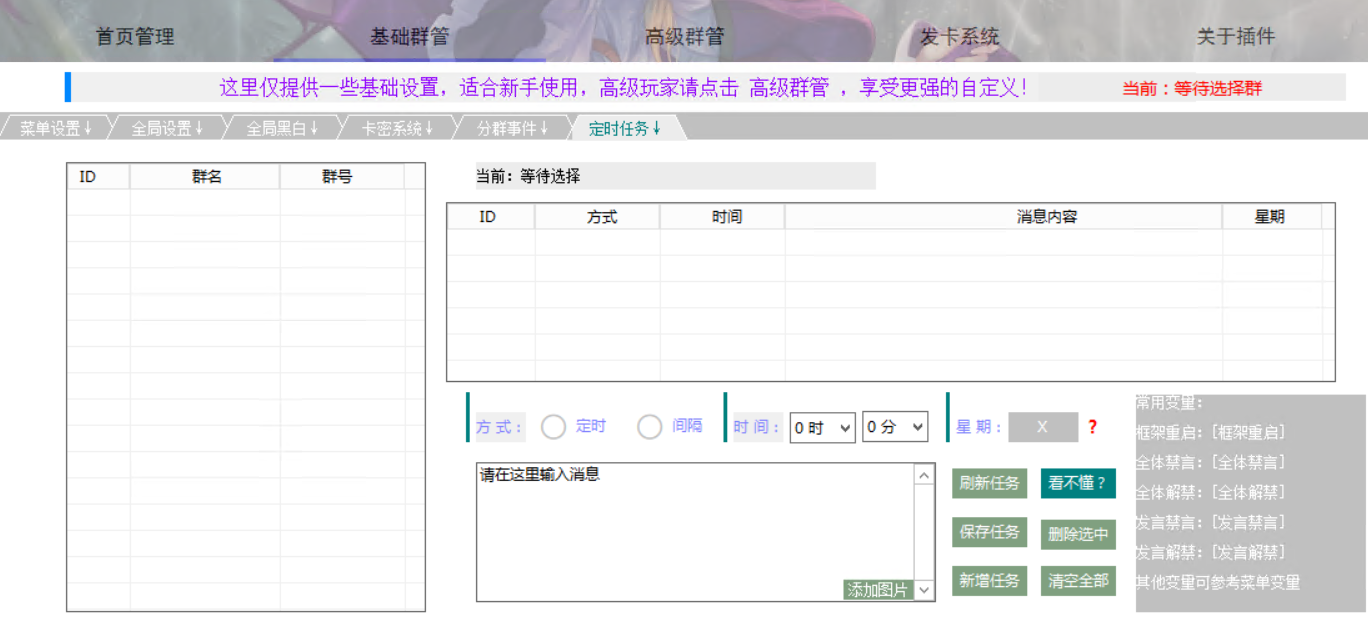Click the 当前：等待选择群 status text
The width and height of the screenshot is (1368, 630).
(x=1192, y=88)
